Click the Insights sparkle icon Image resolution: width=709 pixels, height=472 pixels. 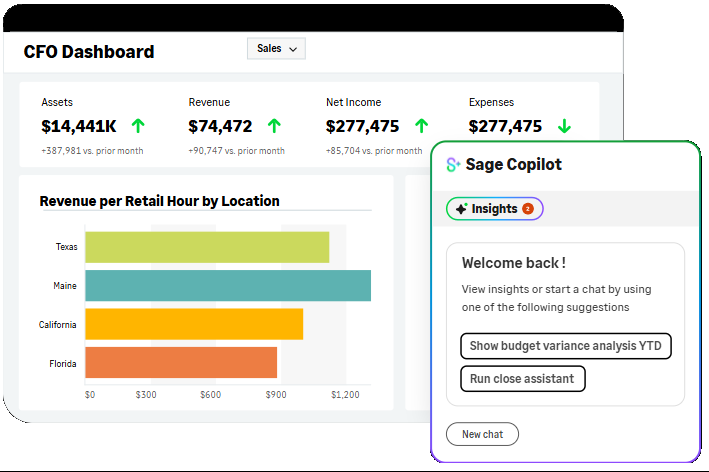[x=461, y=209]
